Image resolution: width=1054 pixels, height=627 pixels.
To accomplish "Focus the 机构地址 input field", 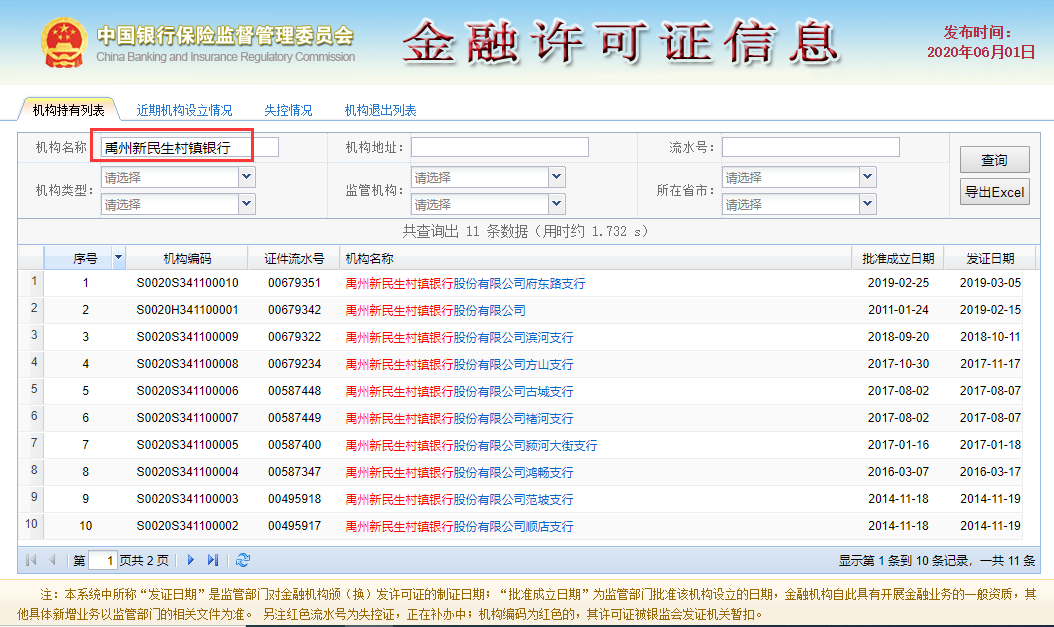I will (499, 147).
